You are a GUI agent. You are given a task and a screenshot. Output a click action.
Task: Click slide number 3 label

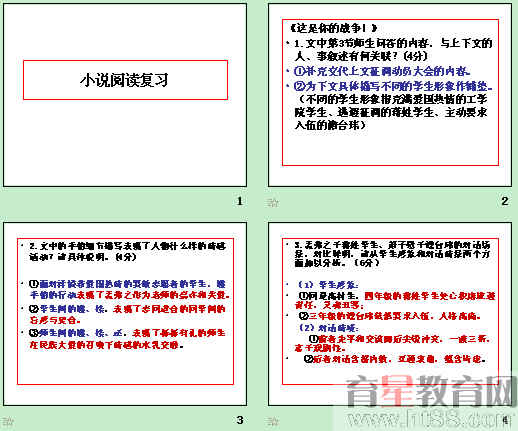240,420
